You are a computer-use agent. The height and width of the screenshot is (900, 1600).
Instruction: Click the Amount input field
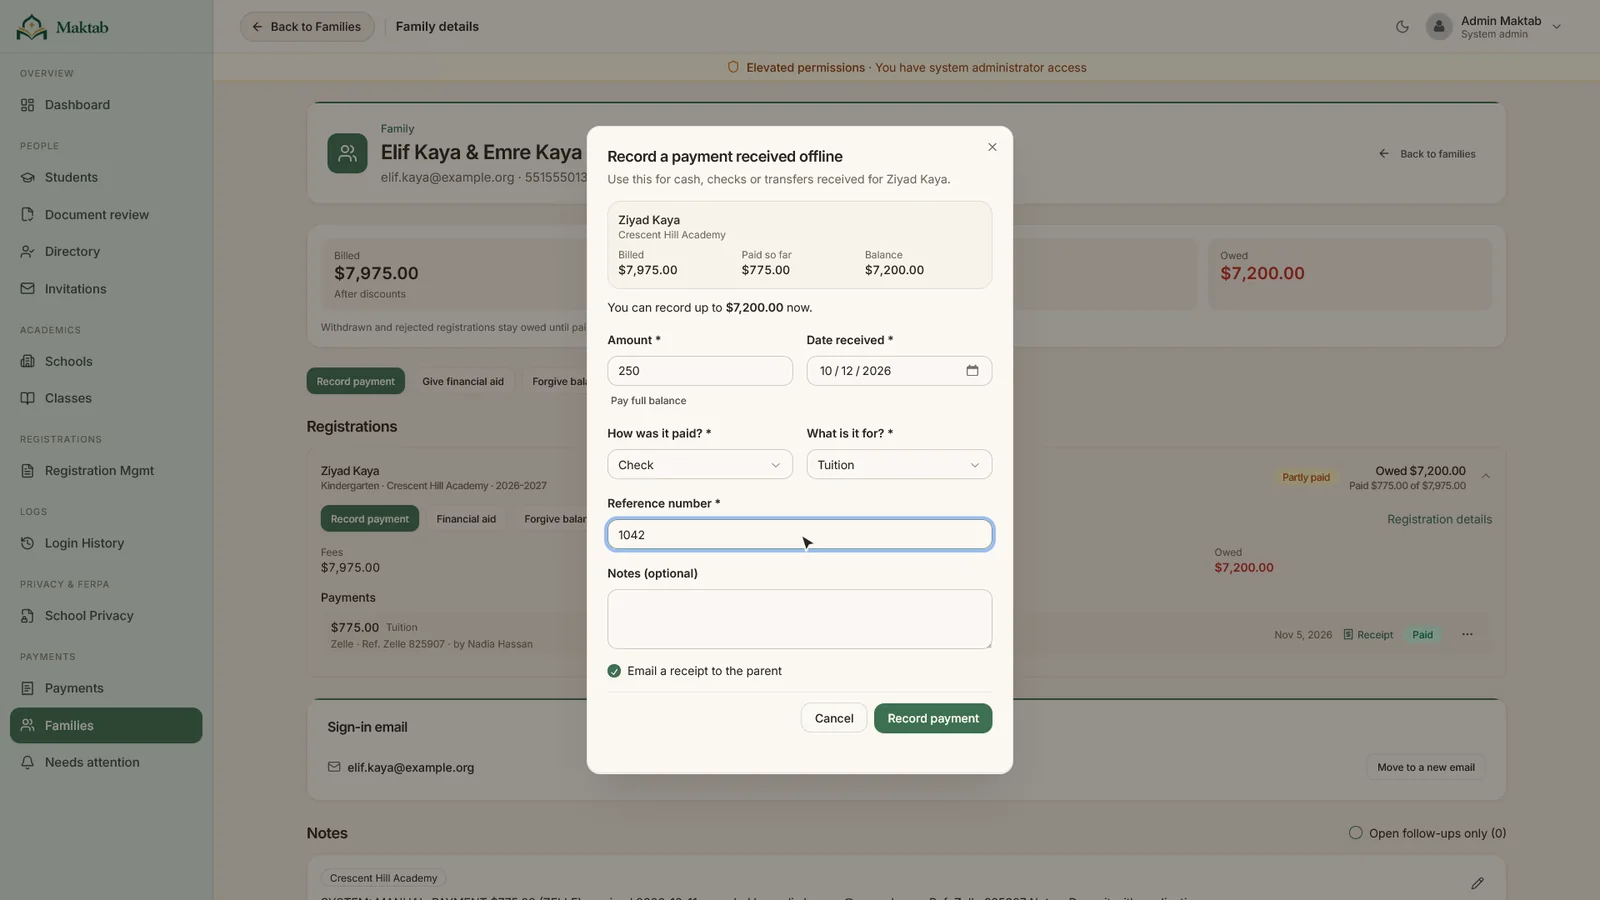coord(700,371)
